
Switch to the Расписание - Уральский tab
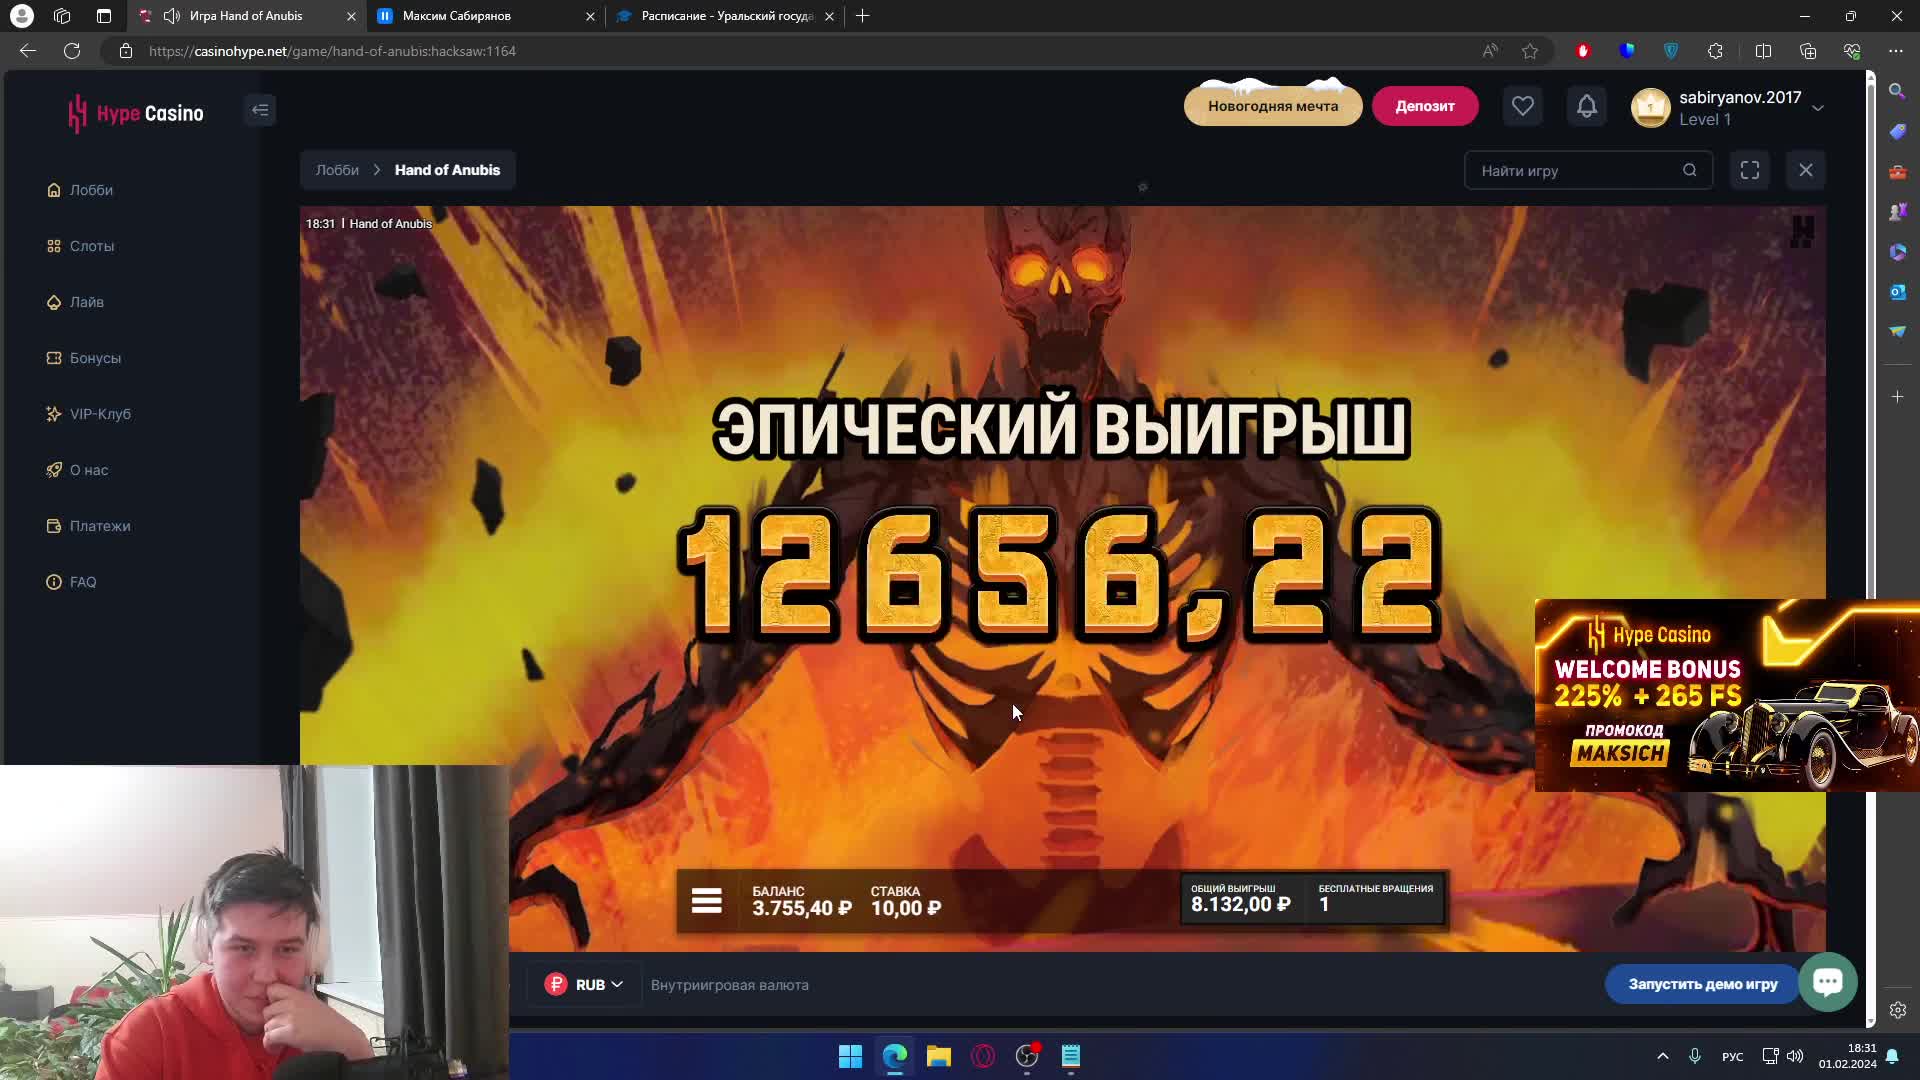pos(724,16)
